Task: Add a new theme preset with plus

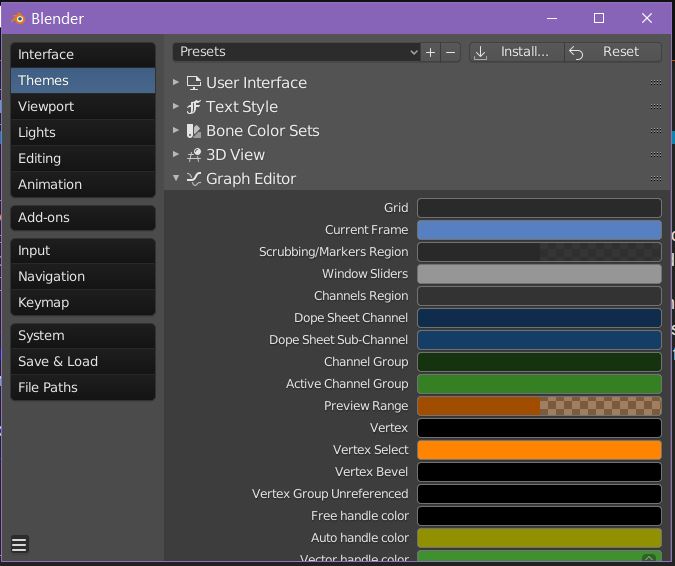Action: point(430,52)
